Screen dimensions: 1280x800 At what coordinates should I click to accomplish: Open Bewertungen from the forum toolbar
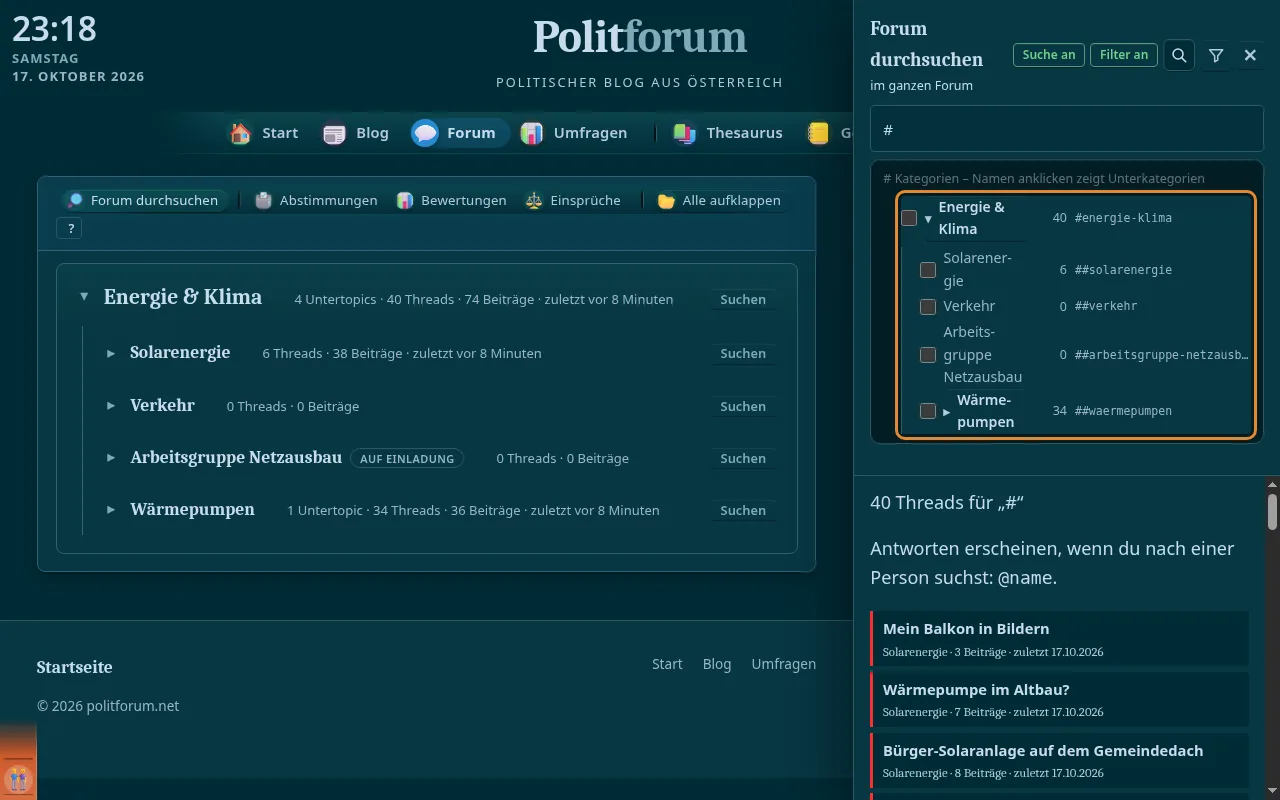click(451, 200)
